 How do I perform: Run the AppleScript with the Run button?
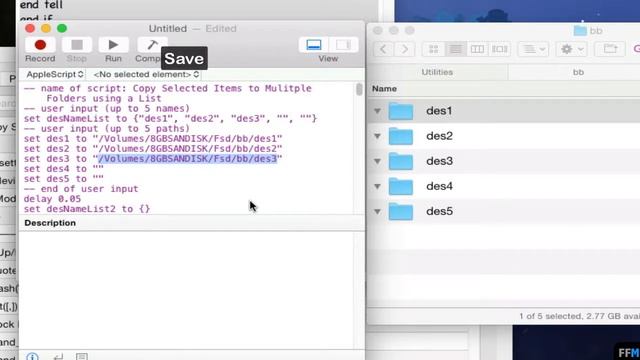(x=113, y=45)
